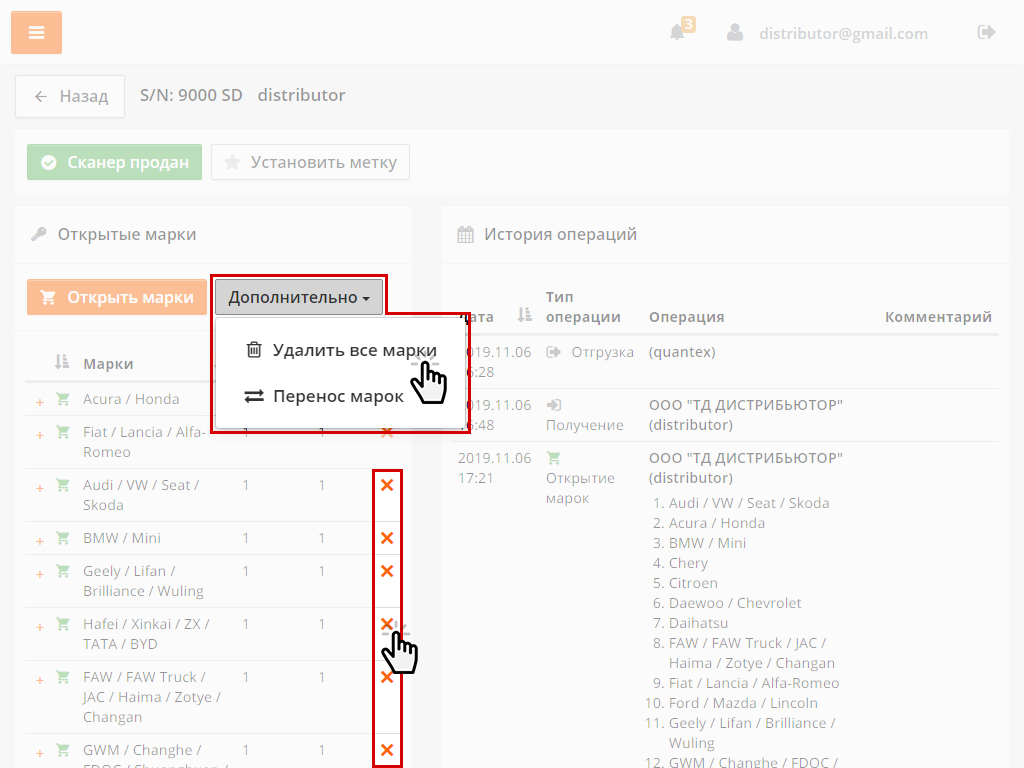Sort history by date column icon
Viewport: 1024px width, 768px height.
[x=524, y=316]
